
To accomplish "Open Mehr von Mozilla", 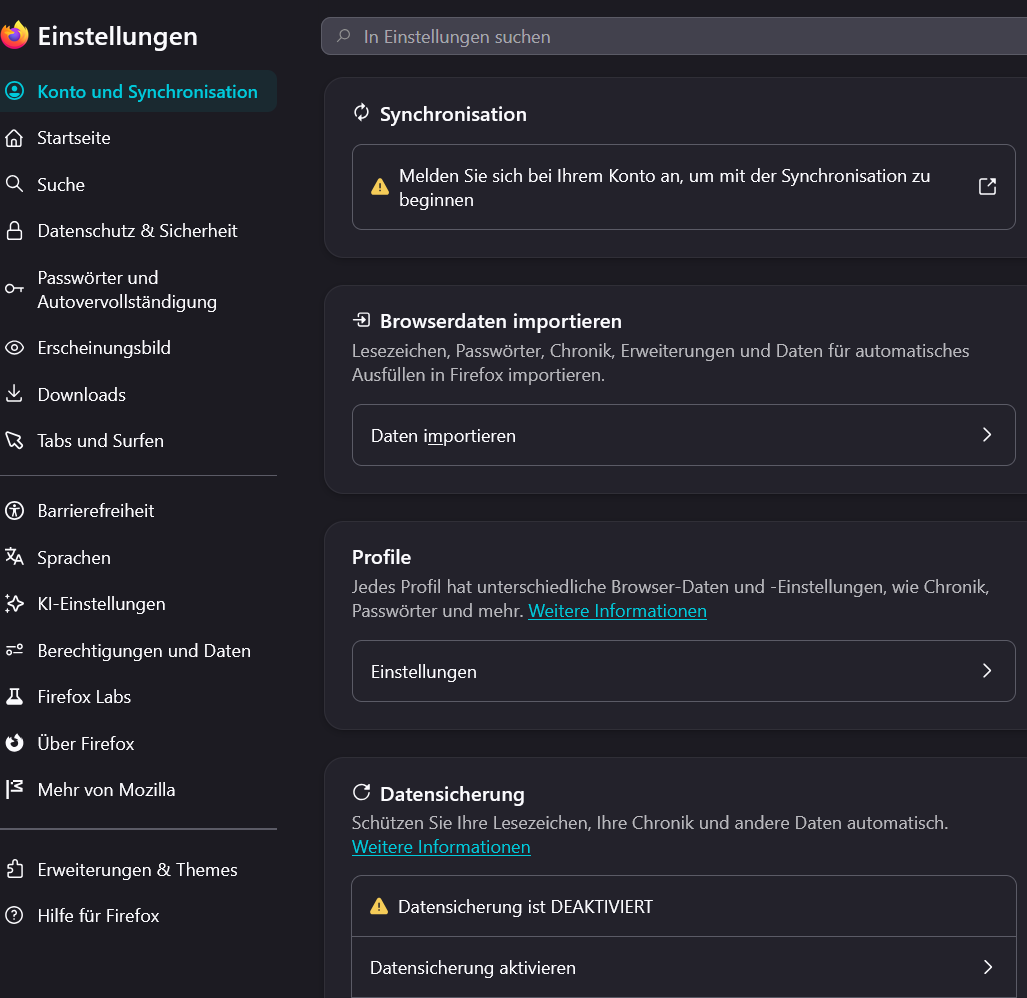I will [138, 790].
